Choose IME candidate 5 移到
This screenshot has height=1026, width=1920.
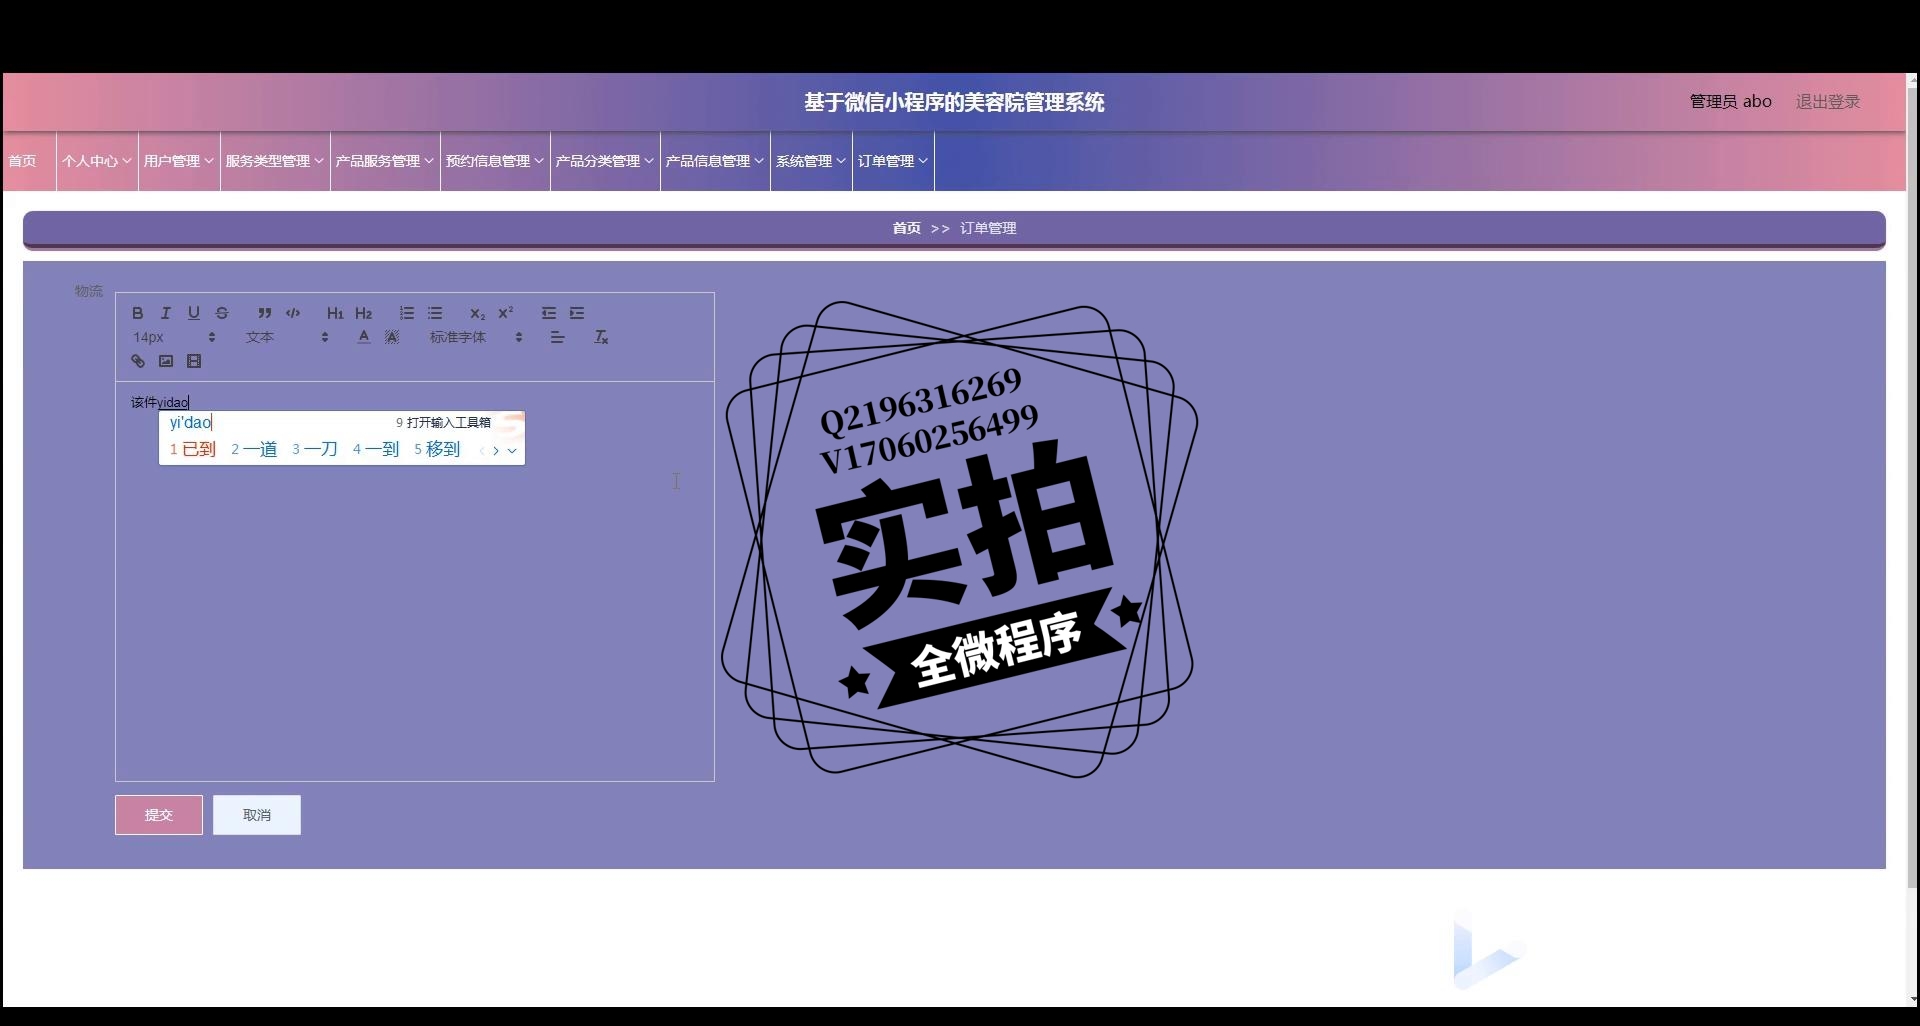click(x=437, y=449)
